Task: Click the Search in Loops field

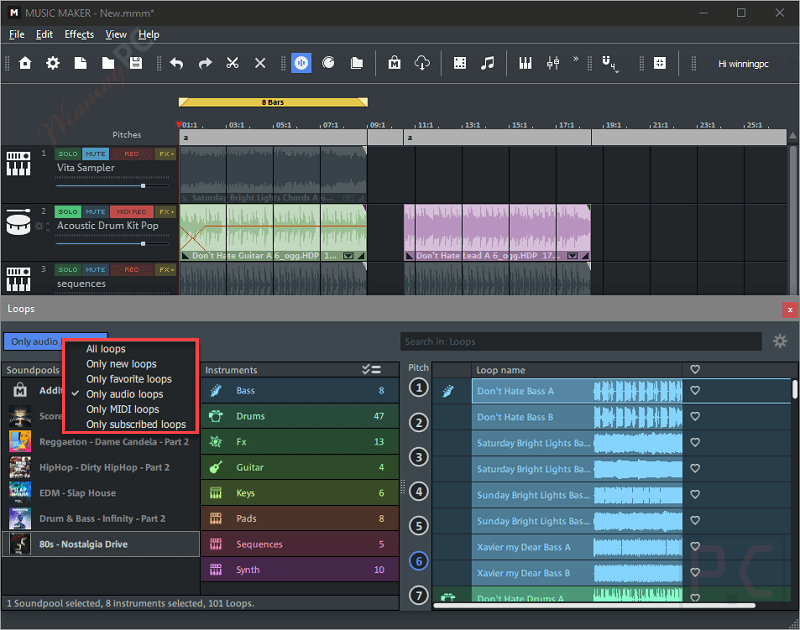Action: pos(581,342)
